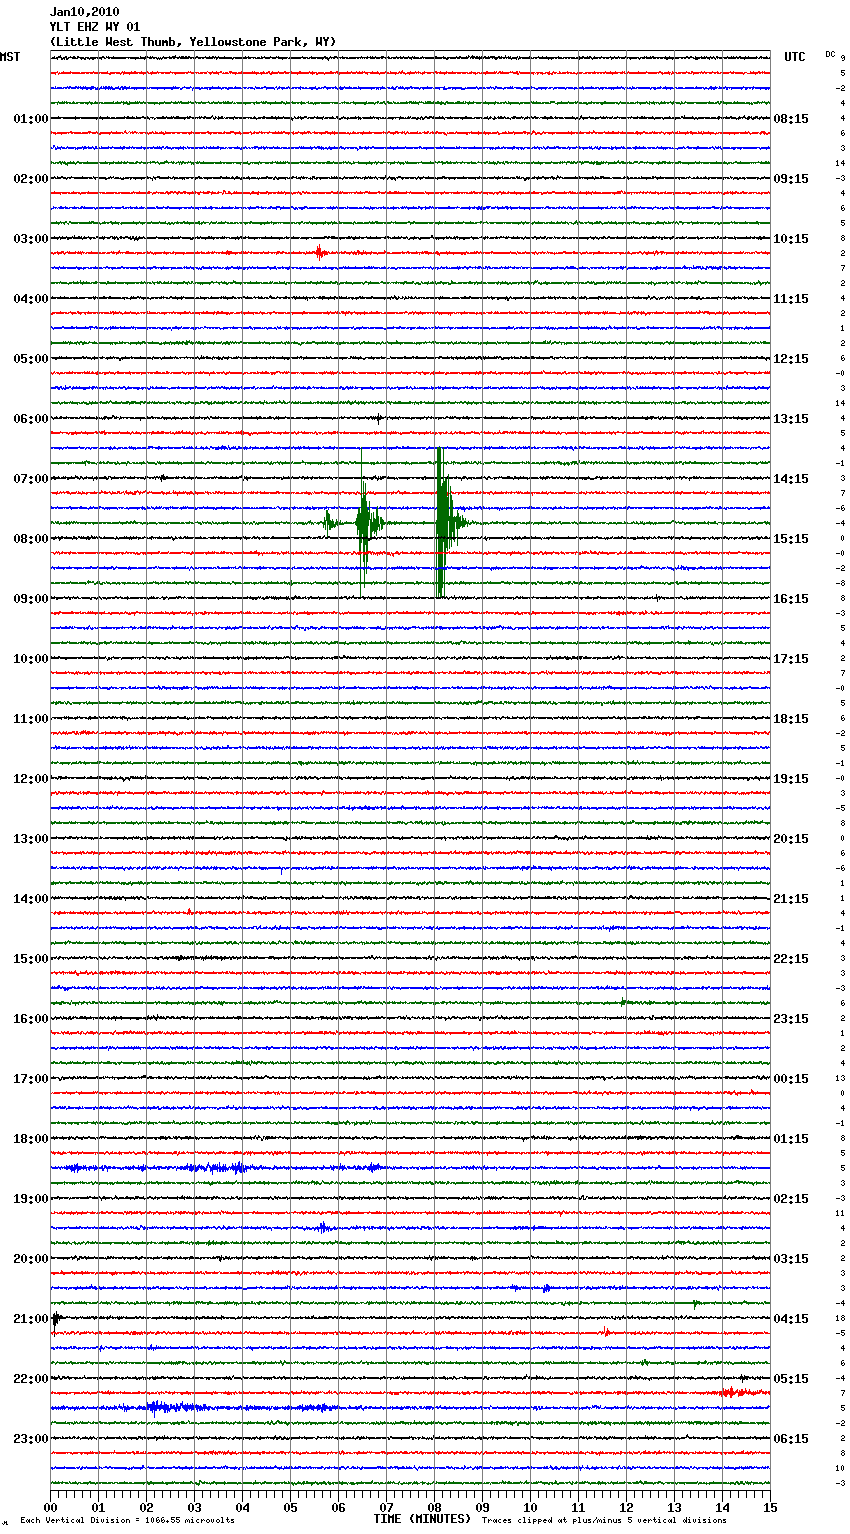Click the 15:15 UTC time label
The height and width of the screenshot is (1534, 850).
[x=791, y=539]
